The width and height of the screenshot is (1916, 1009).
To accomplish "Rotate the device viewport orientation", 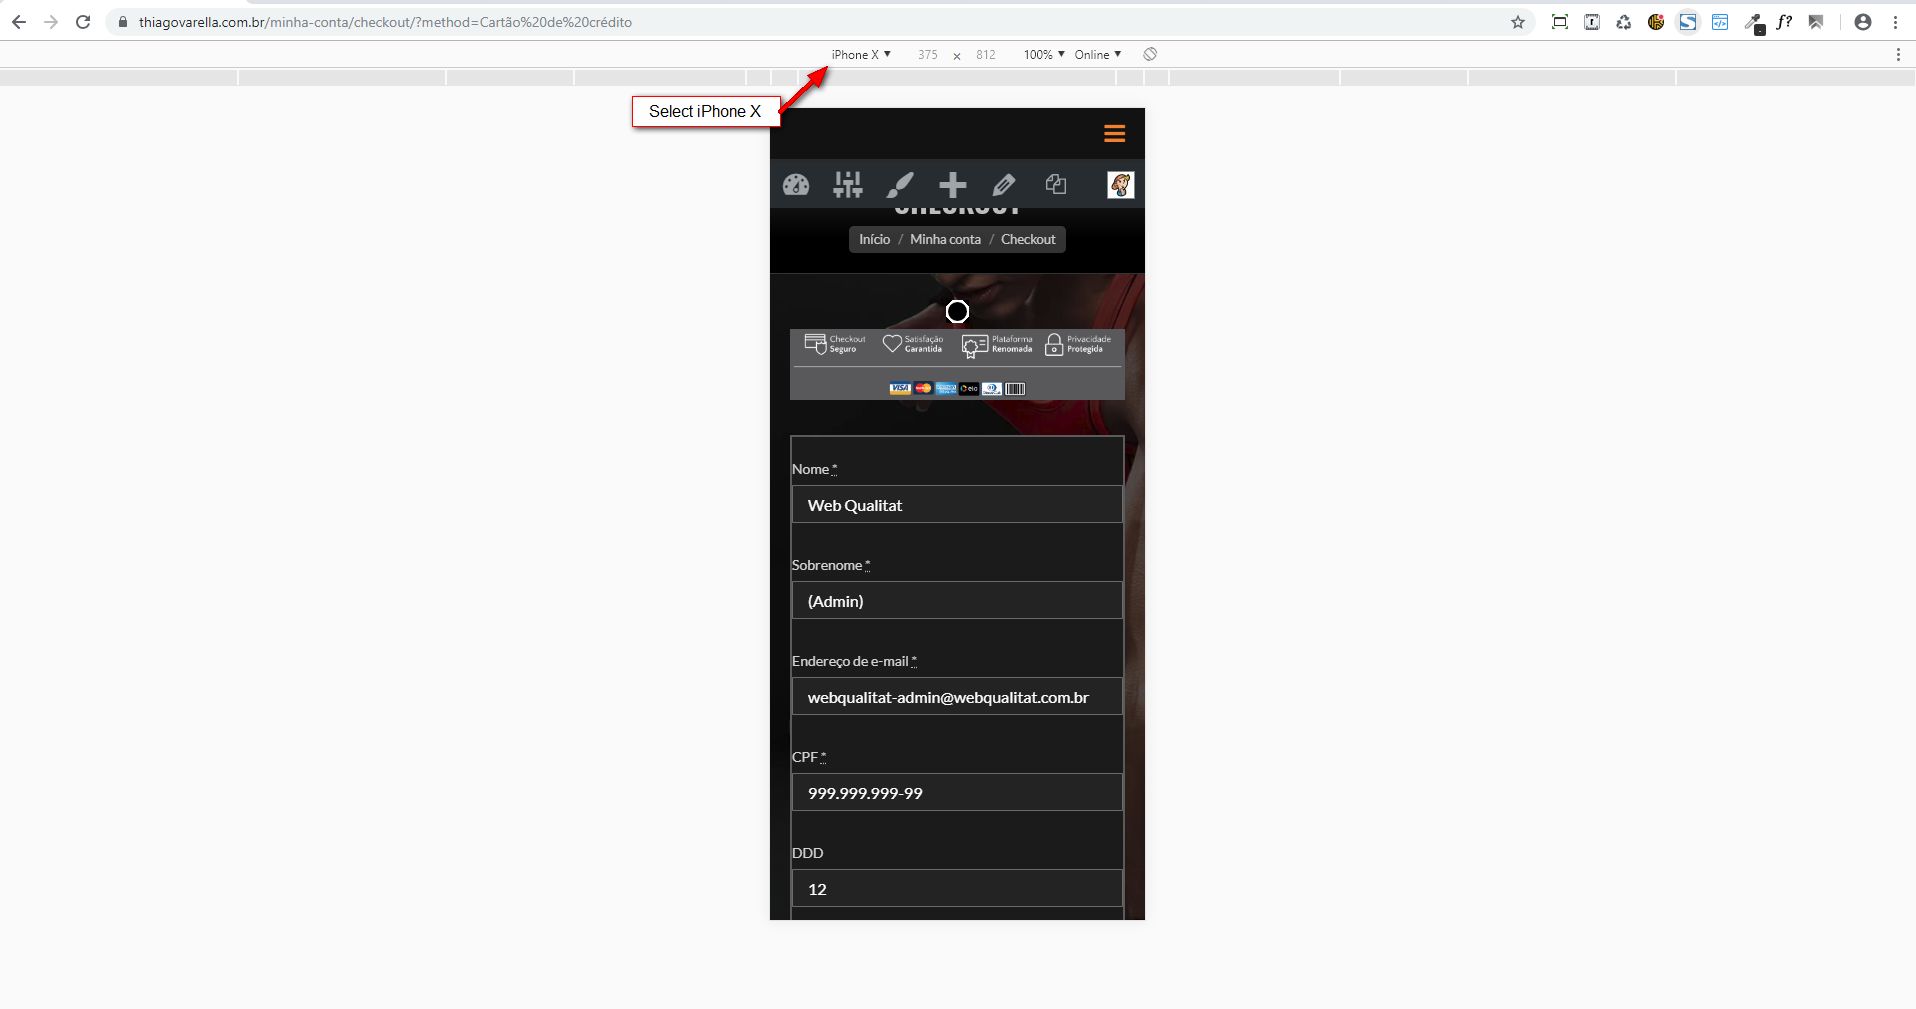I will pos(1150,54).
